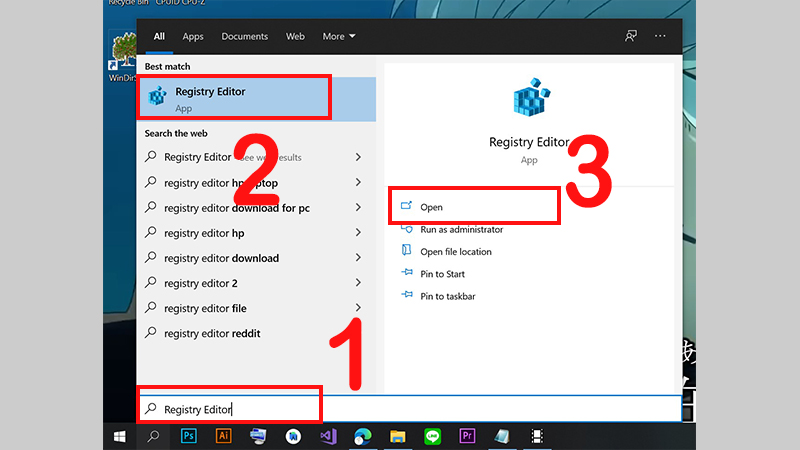The image size is (800, 450).
Task: Click the Run as administrator shield icon
Action: (x=407, y=229)
